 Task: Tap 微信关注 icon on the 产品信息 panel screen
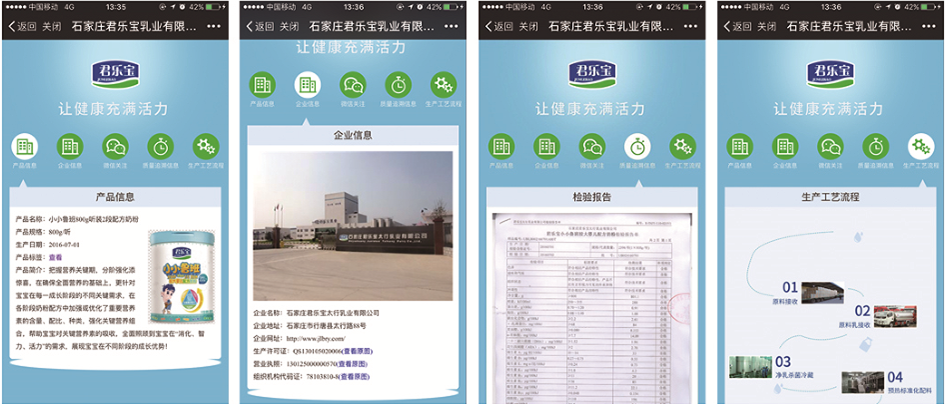tap(115, 146)
